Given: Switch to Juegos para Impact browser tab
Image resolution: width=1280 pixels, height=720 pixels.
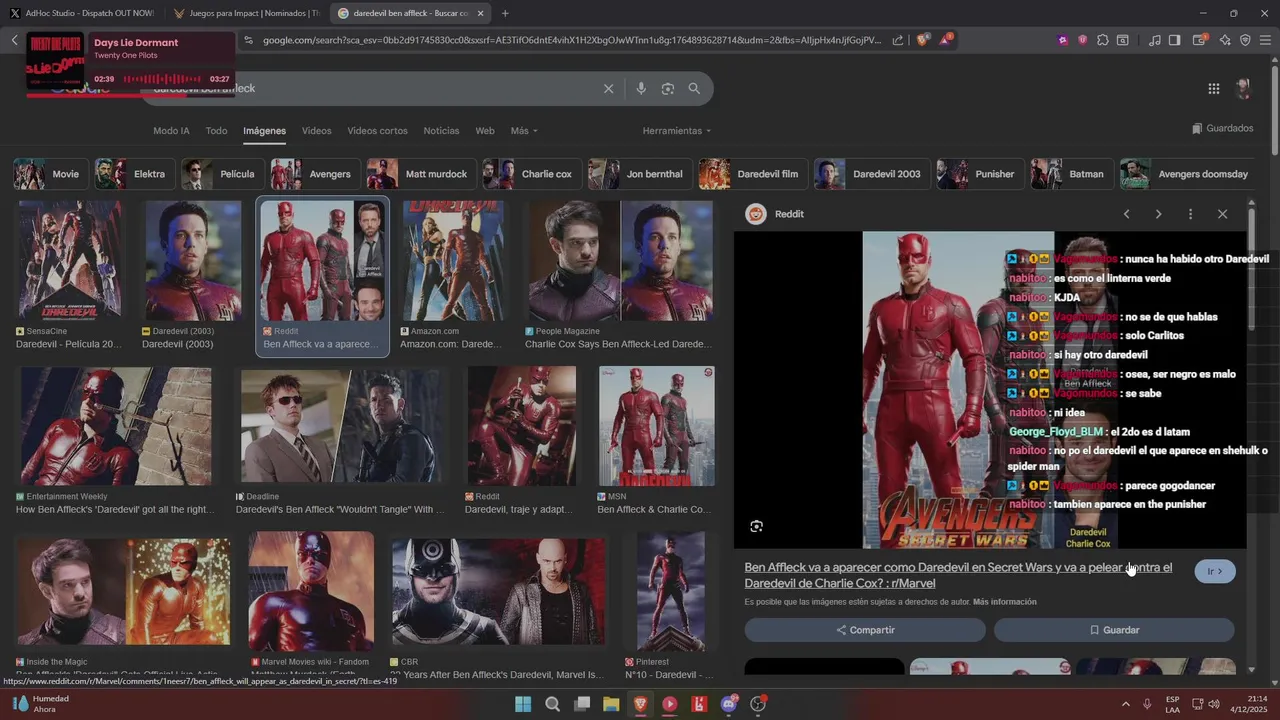Looking at the screenshot, I should [245, 13].
